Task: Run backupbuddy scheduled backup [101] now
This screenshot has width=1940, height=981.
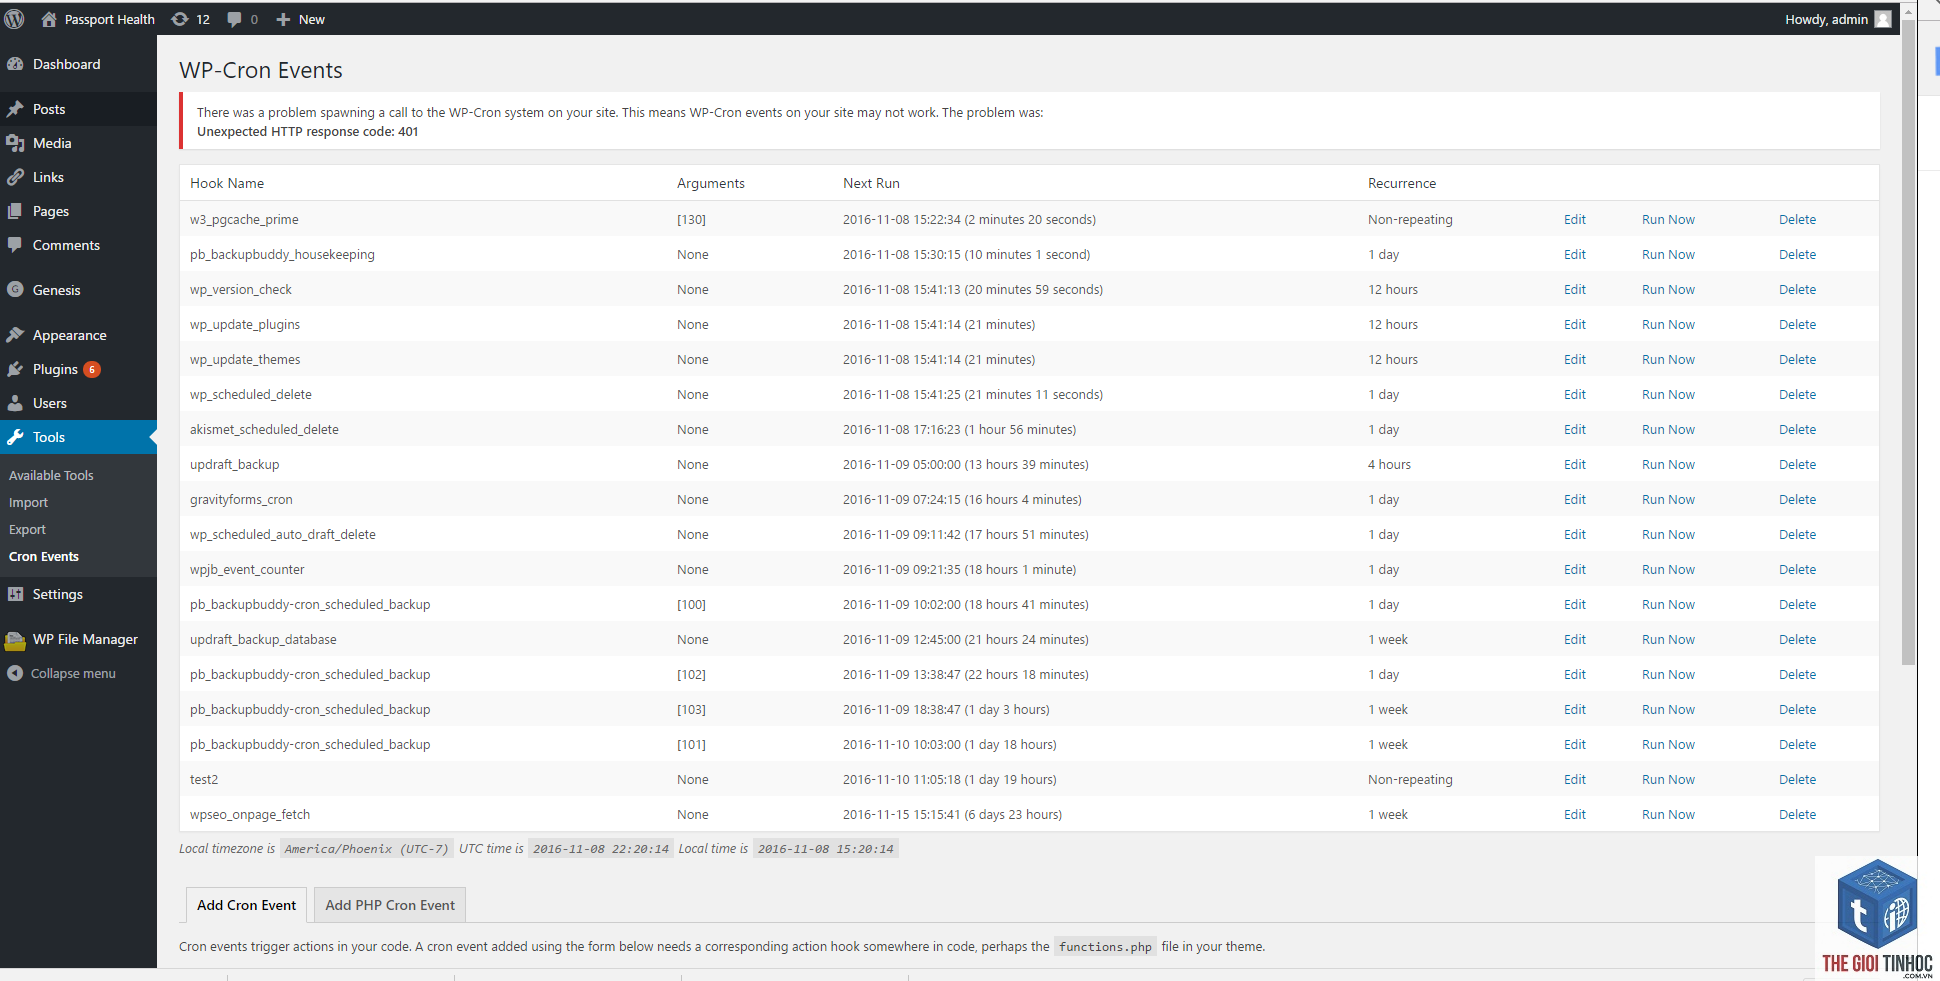Action: coord(1668,744)
